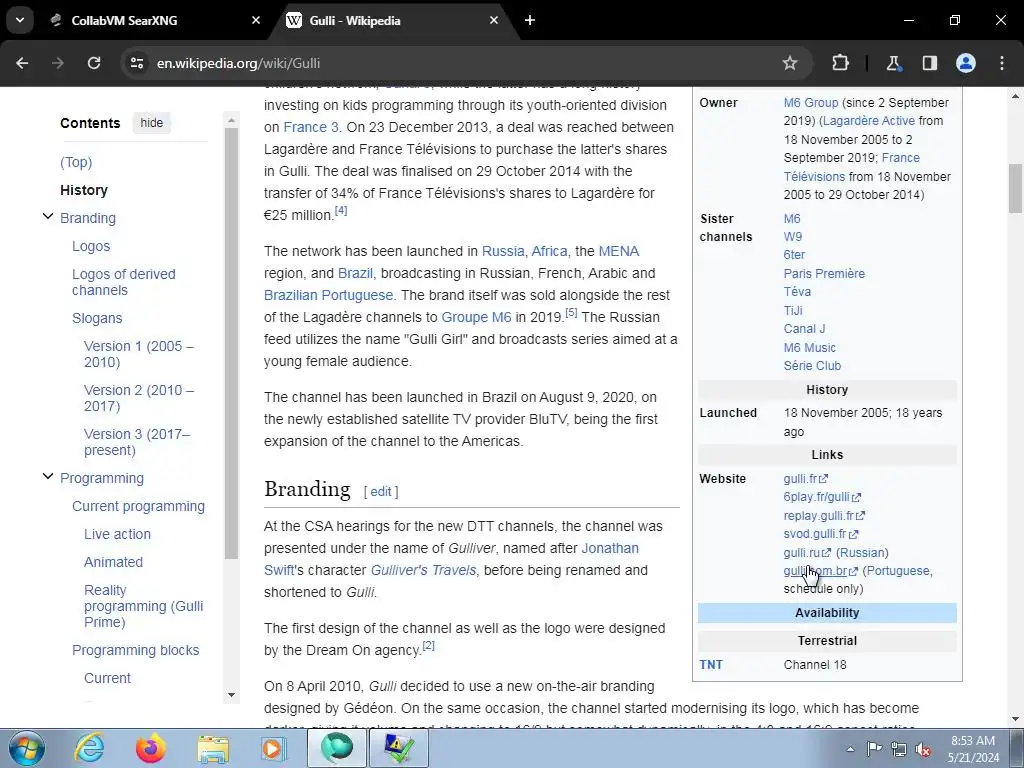Screen dimensions: 1024x768
Task: Go to Reality programming (Gulli Prime)
Action: (x=143, y=606)
